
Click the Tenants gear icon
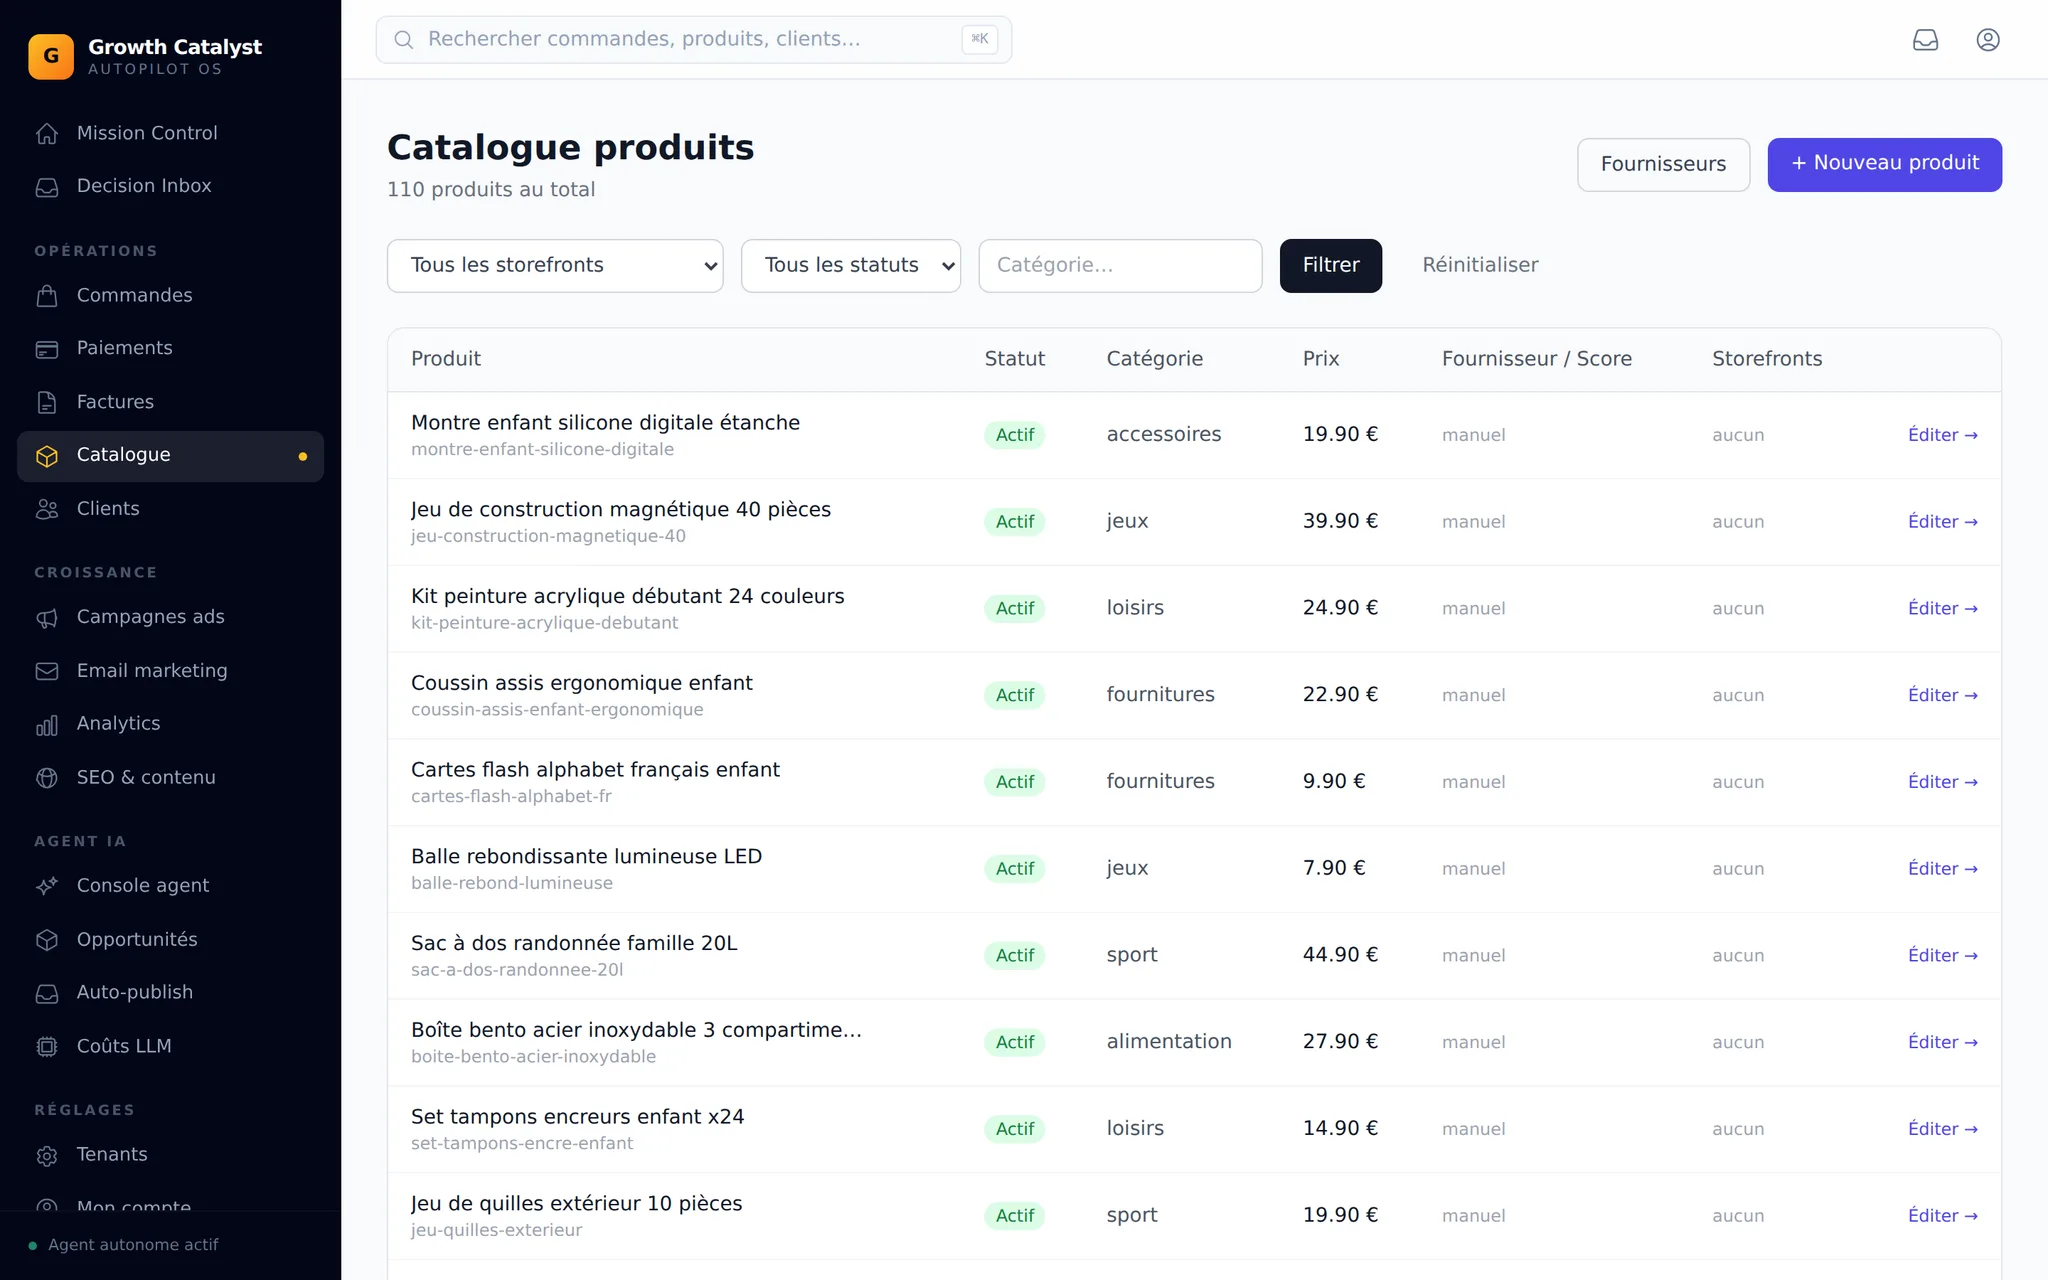point(47,1156)
